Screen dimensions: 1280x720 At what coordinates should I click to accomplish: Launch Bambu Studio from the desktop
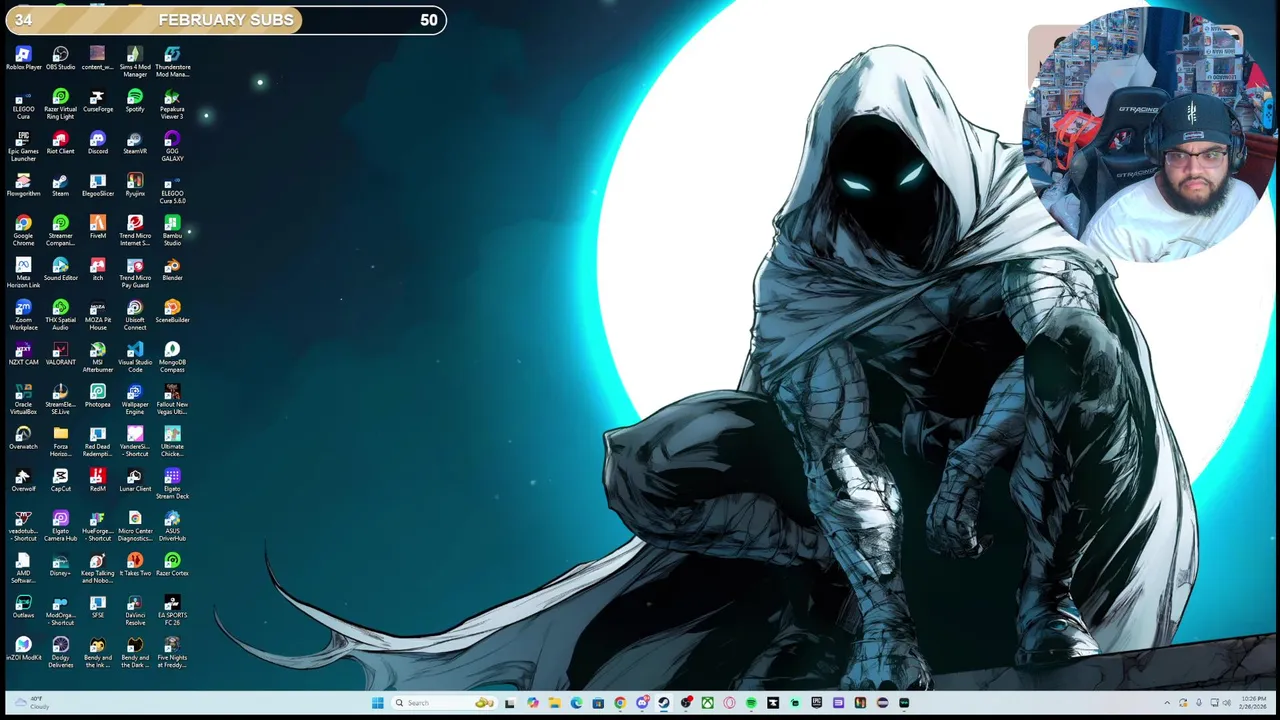tap(172, 230)
